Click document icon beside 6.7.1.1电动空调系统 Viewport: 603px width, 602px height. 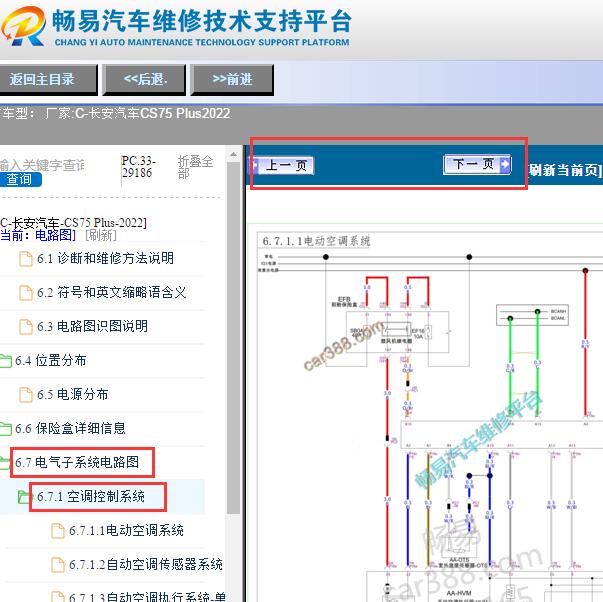point(58,531)
